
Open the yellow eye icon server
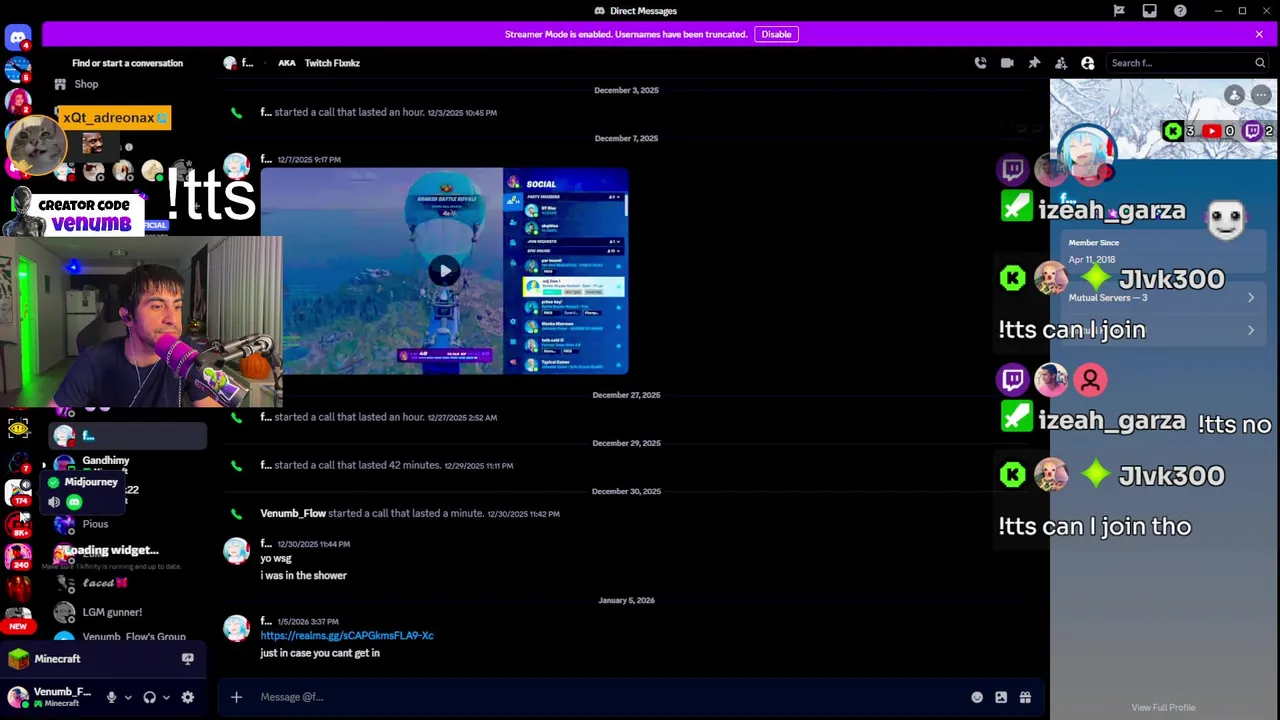pyautogui.click(x=18, y=429)
